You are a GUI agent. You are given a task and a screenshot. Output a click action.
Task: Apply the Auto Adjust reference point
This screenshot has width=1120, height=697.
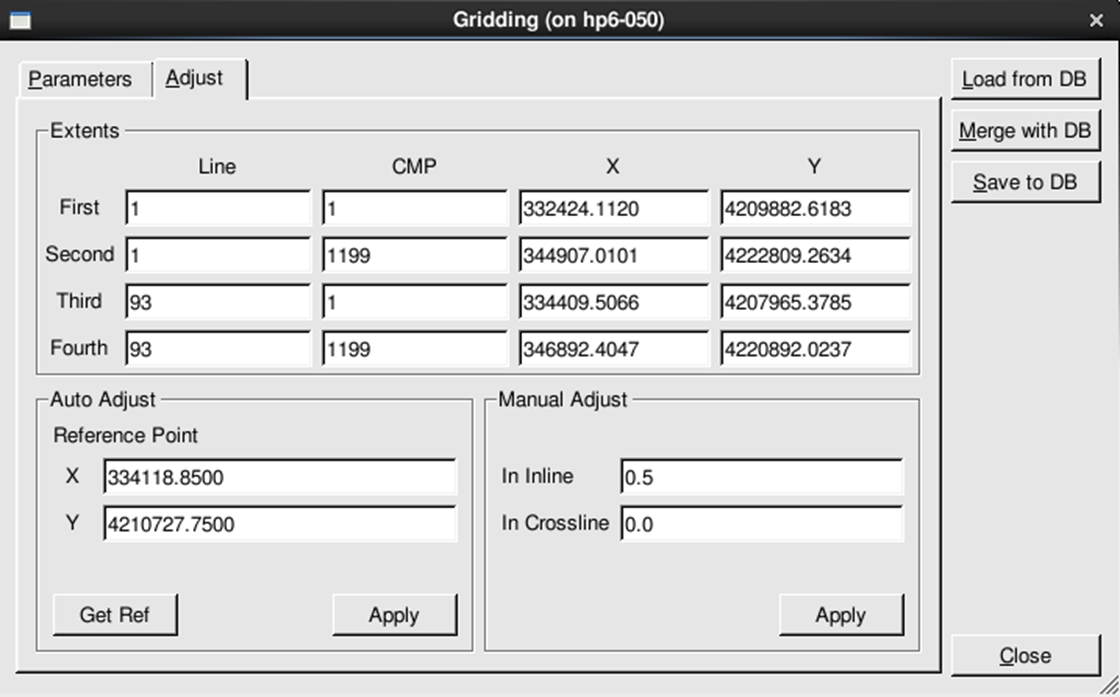pyautogui.click(x=393, y=615)
